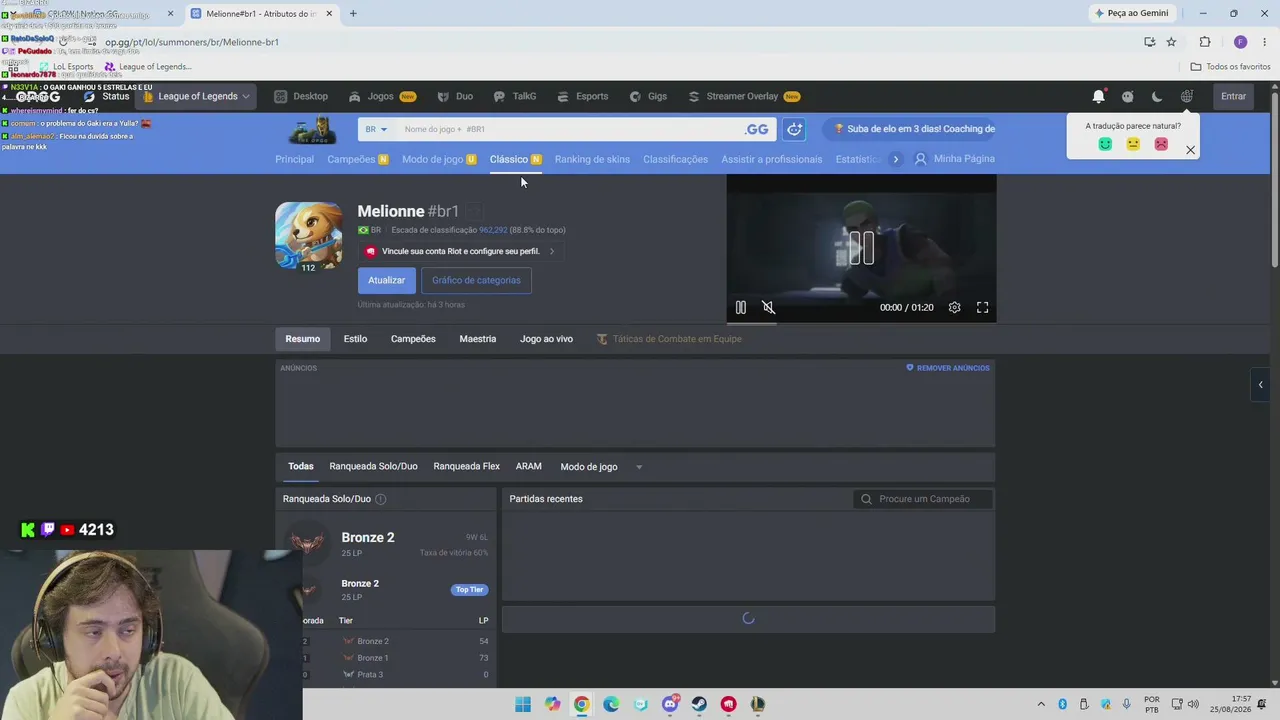Click the Ranqueada Solo/Duo info icon
Viewport: 1280px width, 720px height.
pyautogui.click(x=380, y=499)
